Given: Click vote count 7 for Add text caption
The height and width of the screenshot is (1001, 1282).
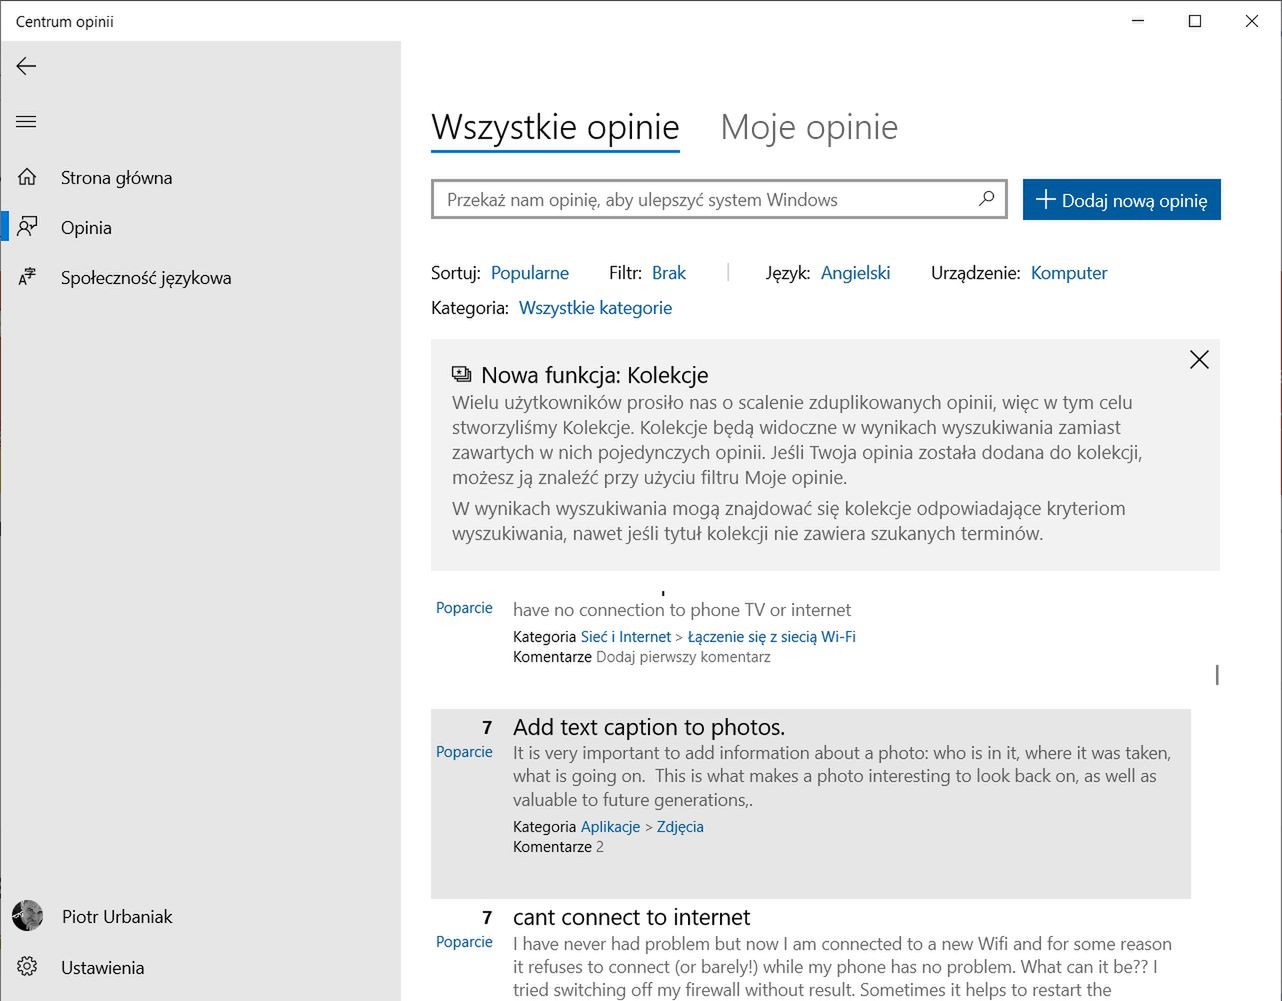Looking at the screenshot, I should (x=487, y=727).
